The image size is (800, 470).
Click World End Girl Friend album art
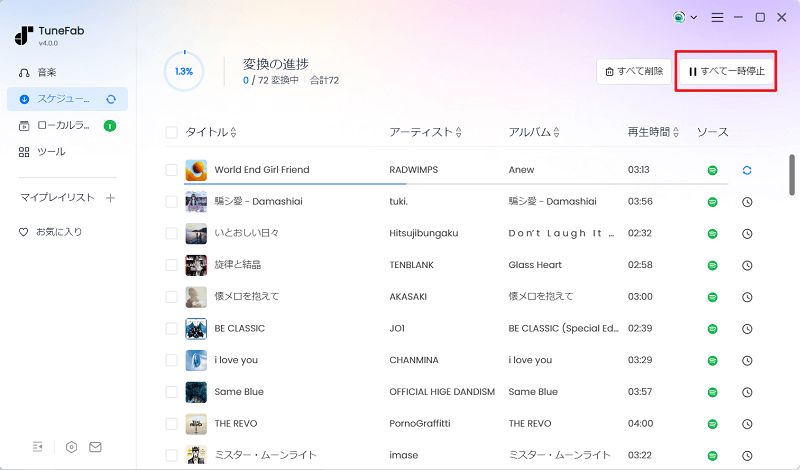[x=196, y=170]
